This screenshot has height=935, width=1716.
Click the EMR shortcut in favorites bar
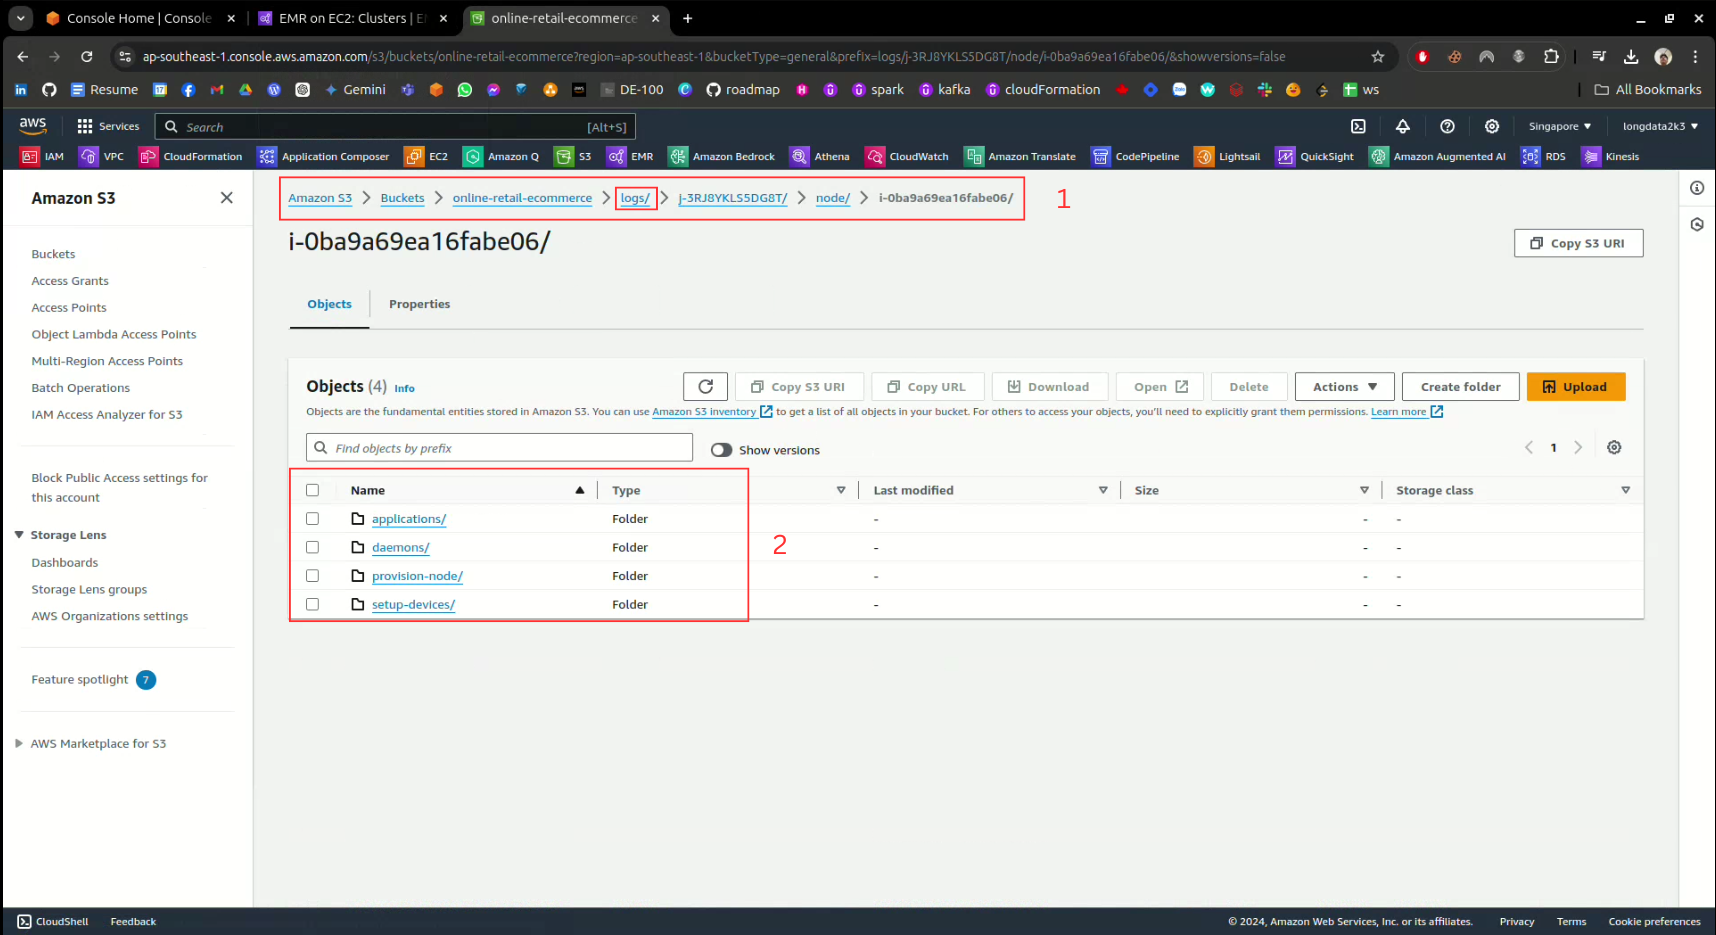(x=631, y=157)
